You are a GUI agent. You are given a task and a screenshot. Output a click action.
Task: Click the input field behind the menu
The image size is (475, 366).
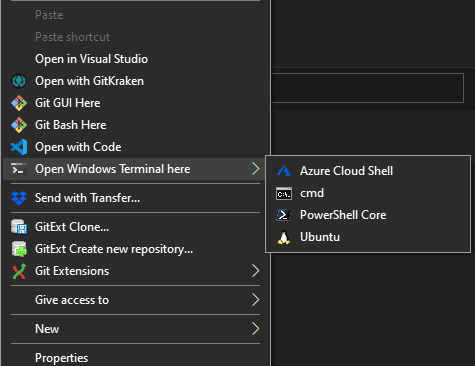(367, 88)
